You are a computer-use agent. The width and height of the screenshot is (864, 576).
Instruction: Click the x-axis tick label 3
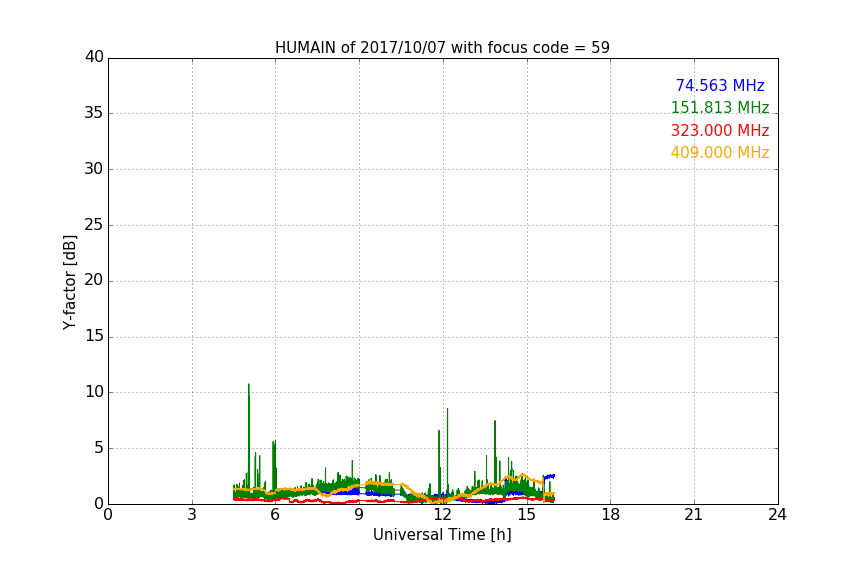192,515
